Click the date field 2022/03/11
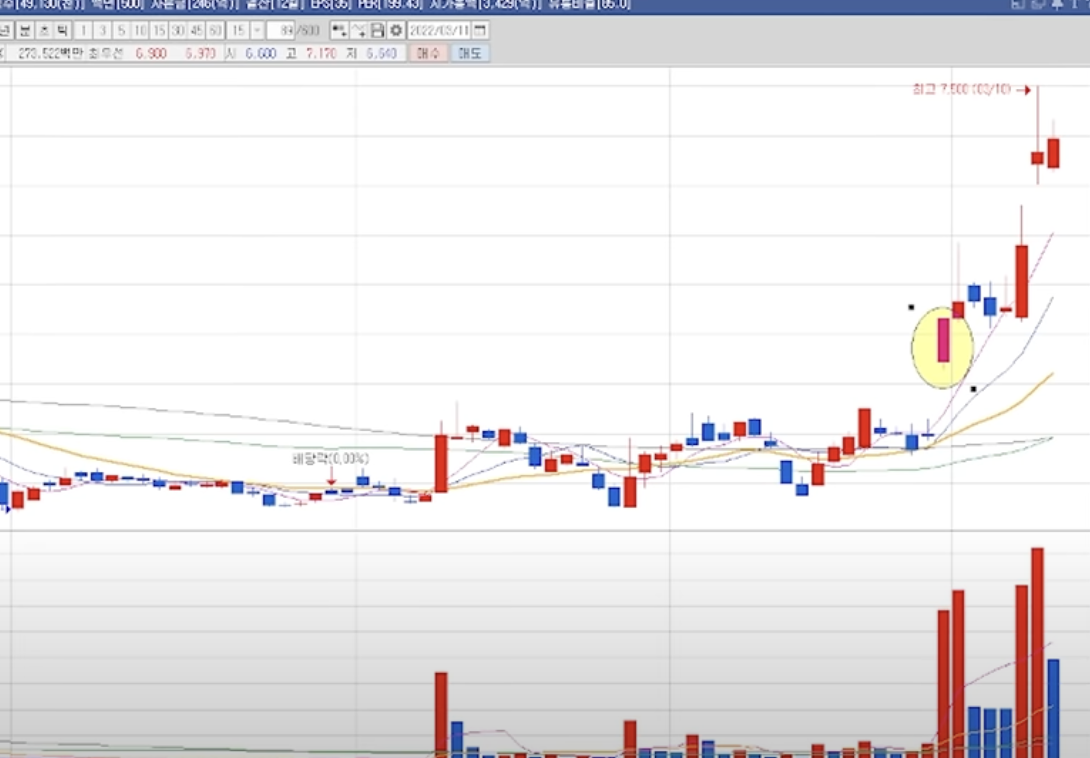The width and height of the screenshot is (1090, 758). pyautogui.click(x=439, y=31)
